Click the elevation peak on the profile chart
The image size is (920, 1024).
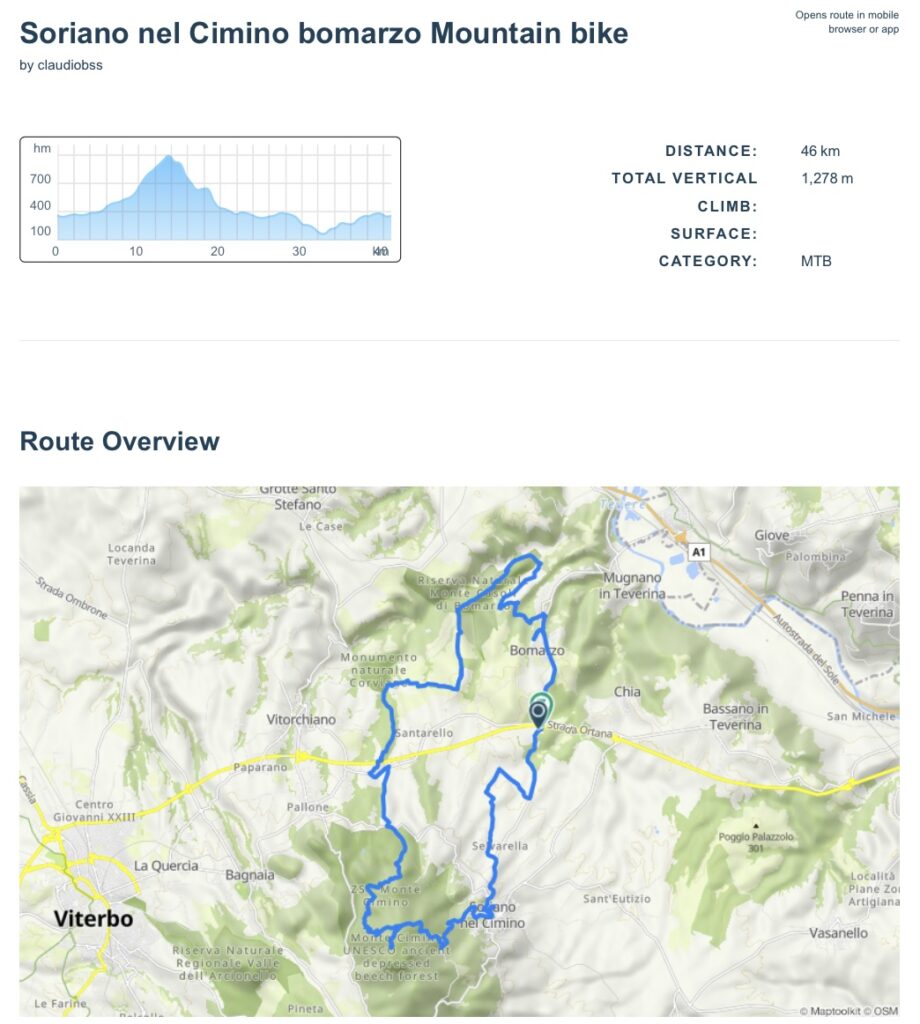169,157
